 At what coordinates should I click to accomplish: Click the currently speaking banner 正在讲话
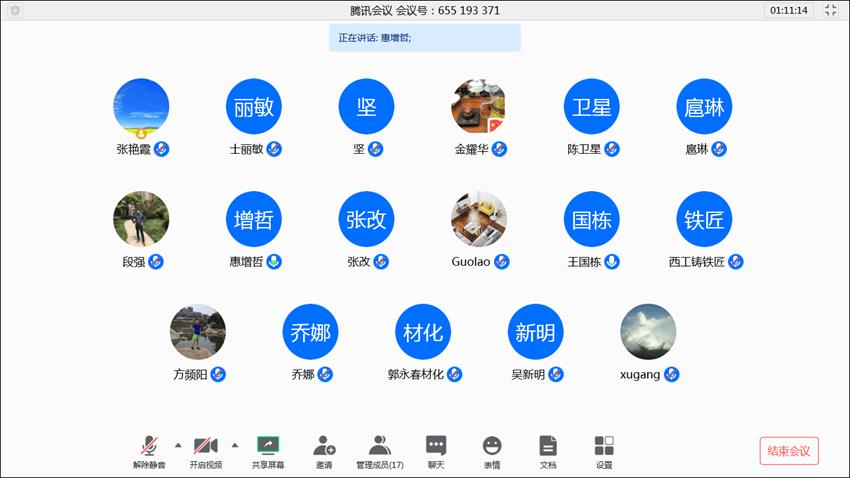425,38
